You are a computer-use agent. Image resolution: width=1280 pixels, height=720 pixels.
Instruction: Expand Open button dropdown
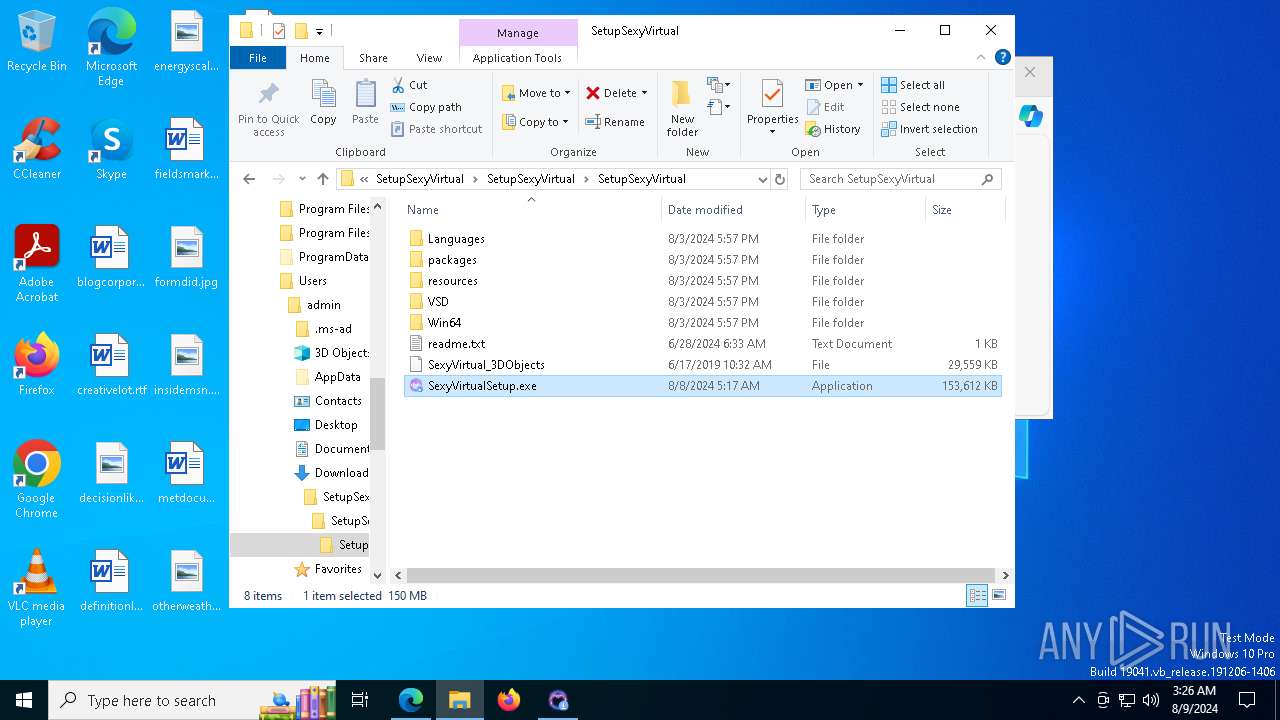click(860, 85)
